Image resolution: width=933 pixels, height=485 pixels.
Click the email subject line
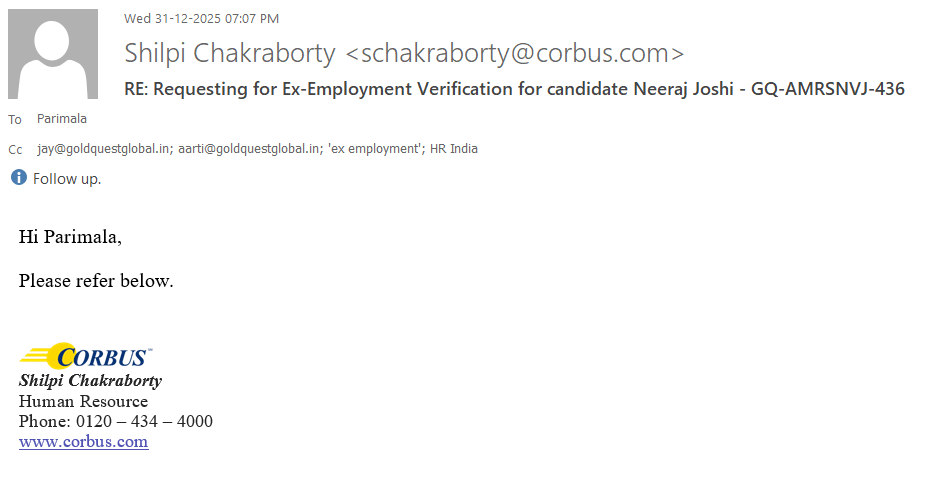coord(514,89)
